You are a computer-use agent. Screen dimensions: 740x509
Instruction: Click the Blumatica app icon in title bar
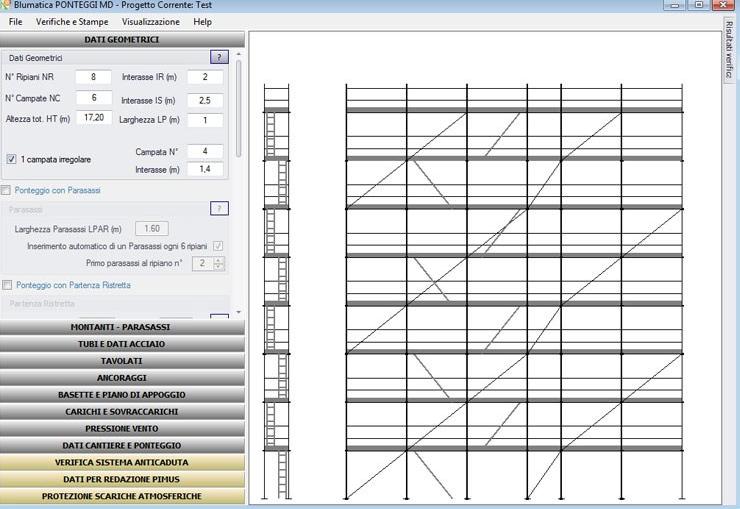(x=6, y=5)
